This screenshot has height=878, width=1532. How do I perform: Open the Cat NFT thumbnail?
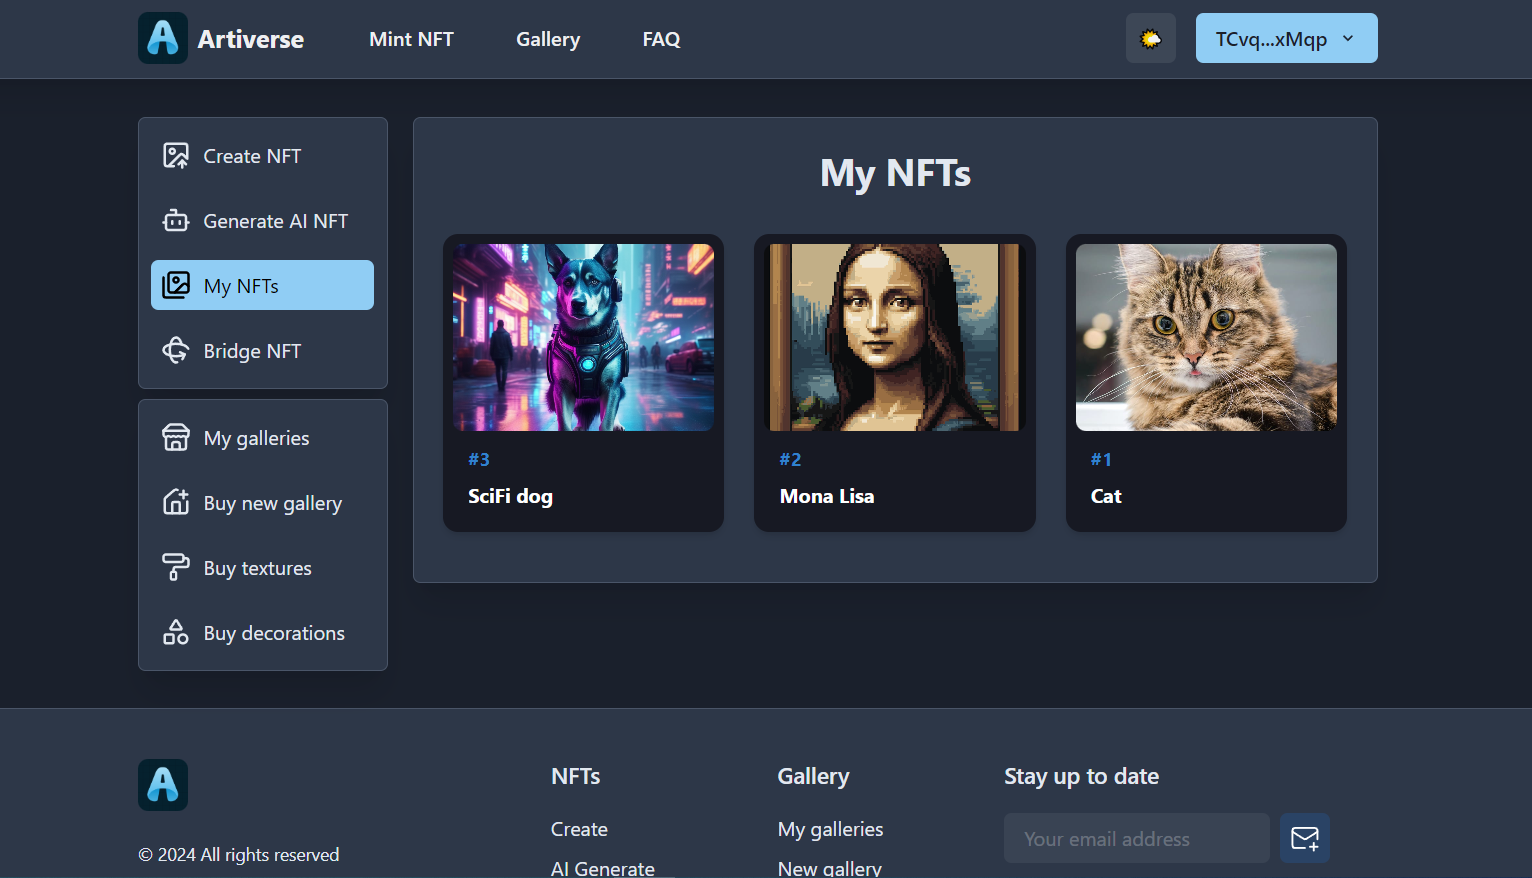pos(1206,337)
